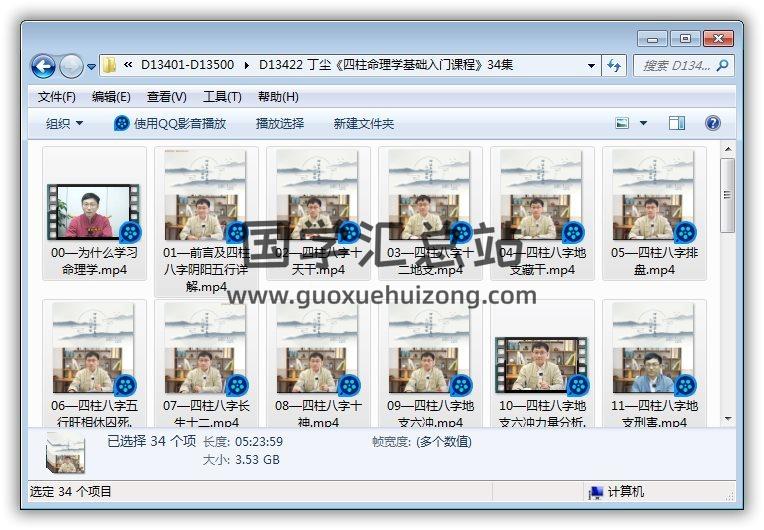Open the 组织 dropdown menu
Screen dimensions: 764x530
[x=64, y=123]
